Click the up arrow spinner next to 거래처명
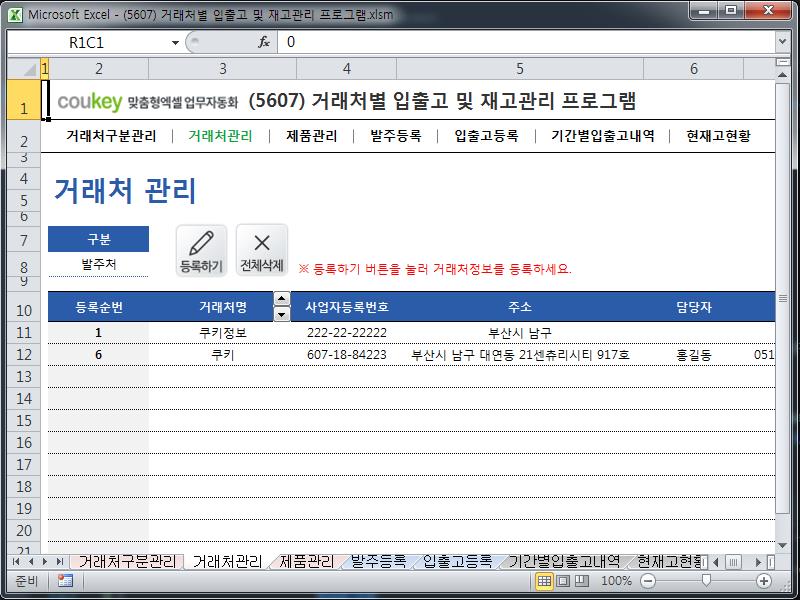This screenshot has height=600, width=800. [282, 298]
